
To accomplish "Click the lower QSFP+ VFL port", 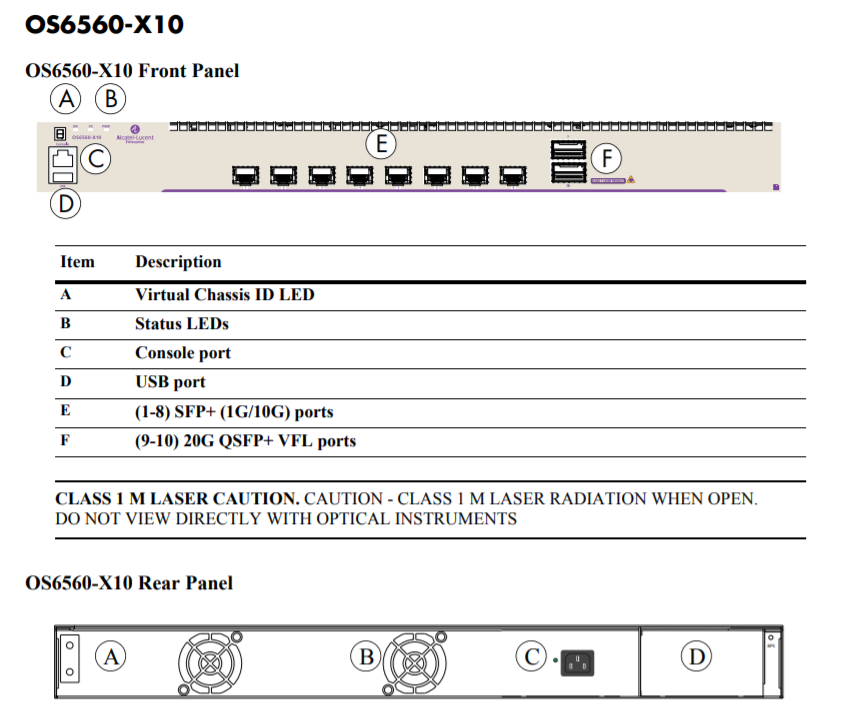I will [569, 173].
